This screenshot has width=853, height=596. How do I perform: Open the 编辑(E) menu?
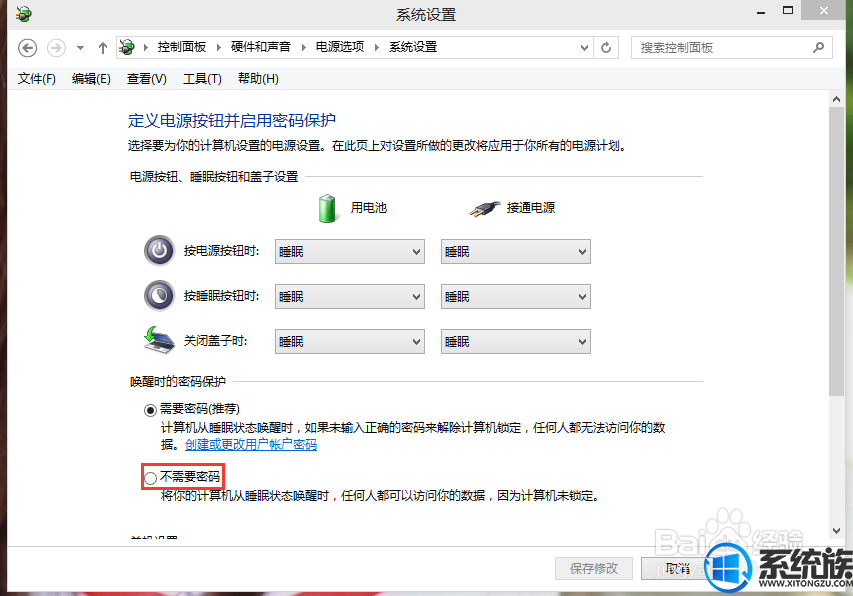91,79
